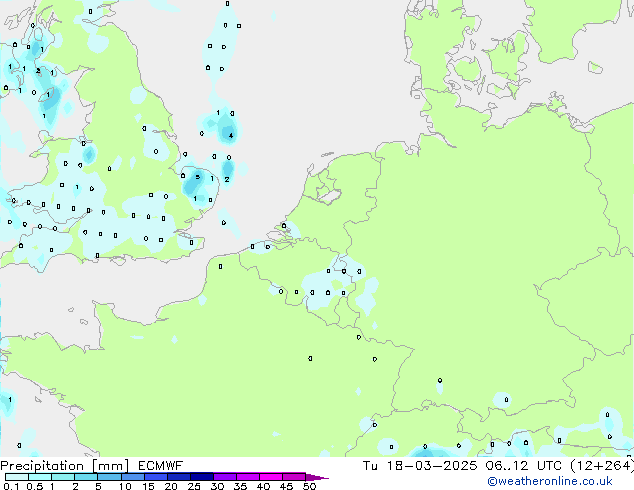Viewport: 634px width, 490px height.
Task: Click the '(12+264)' forecast offset text
Action: [x=602, y=466]
